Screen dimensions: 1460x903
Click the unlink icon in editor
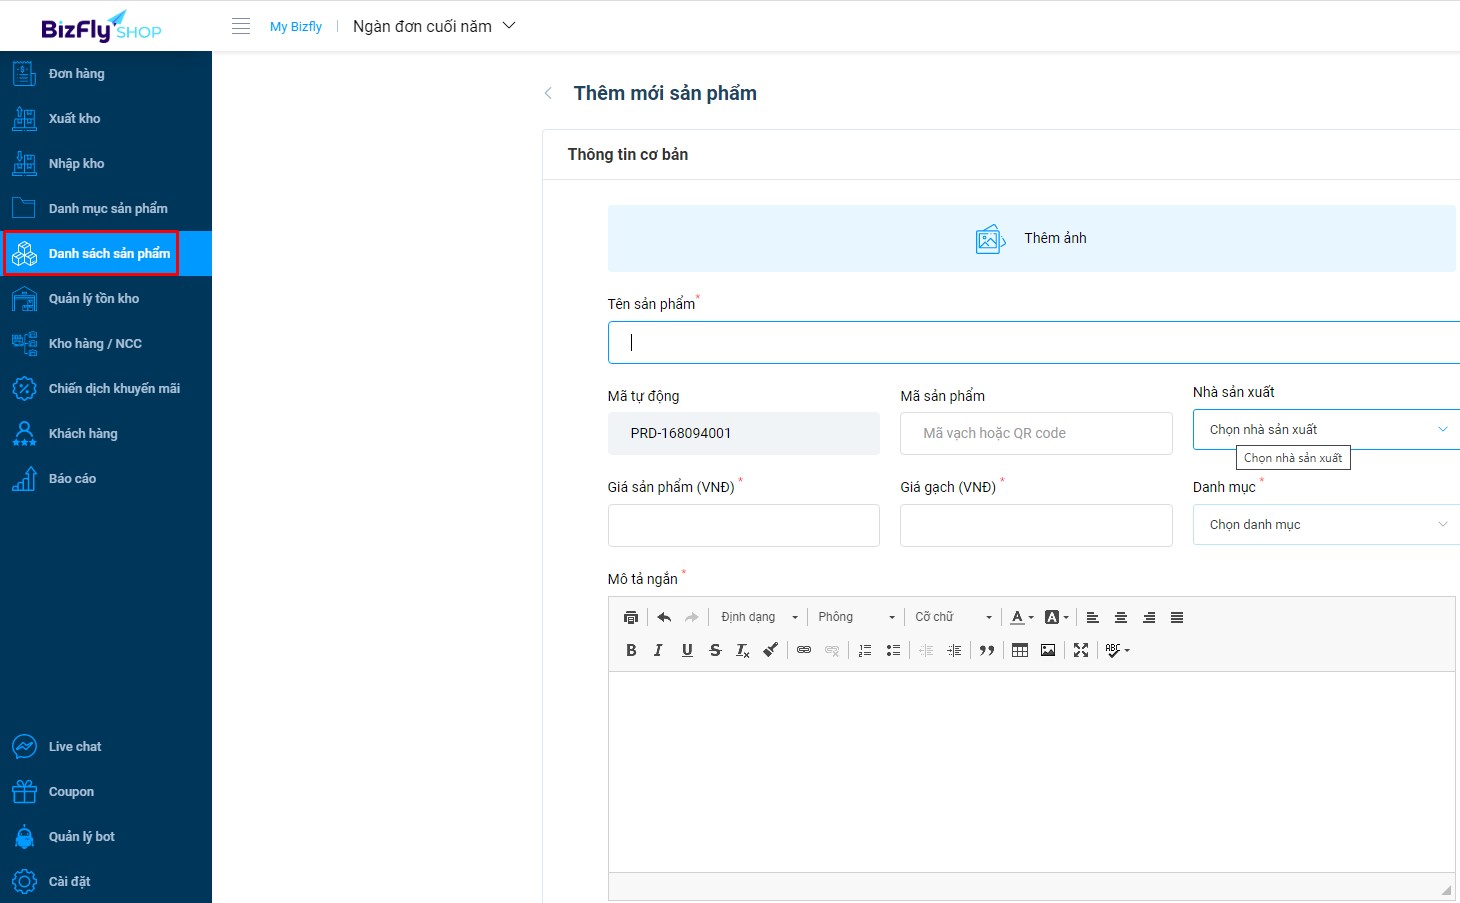832,650
